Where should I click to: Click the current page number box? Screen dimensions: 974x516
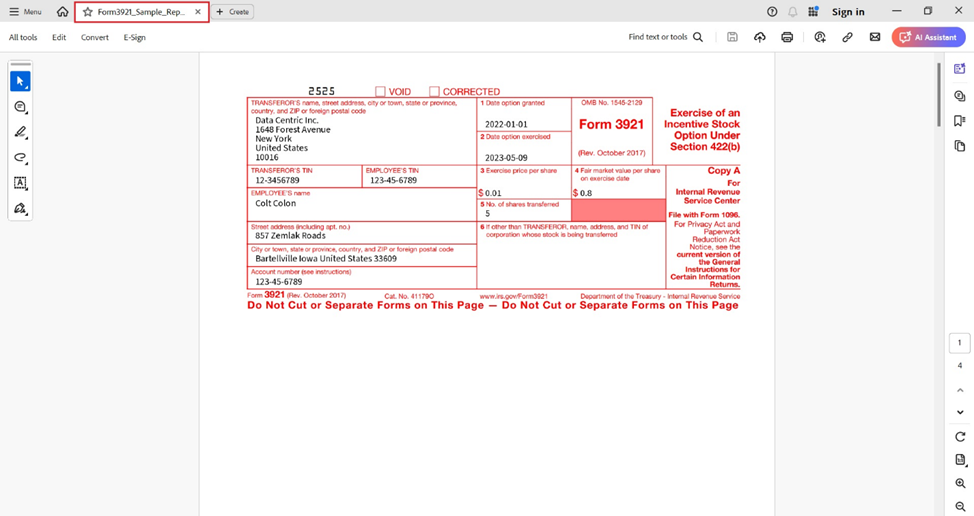coord(960,343)
